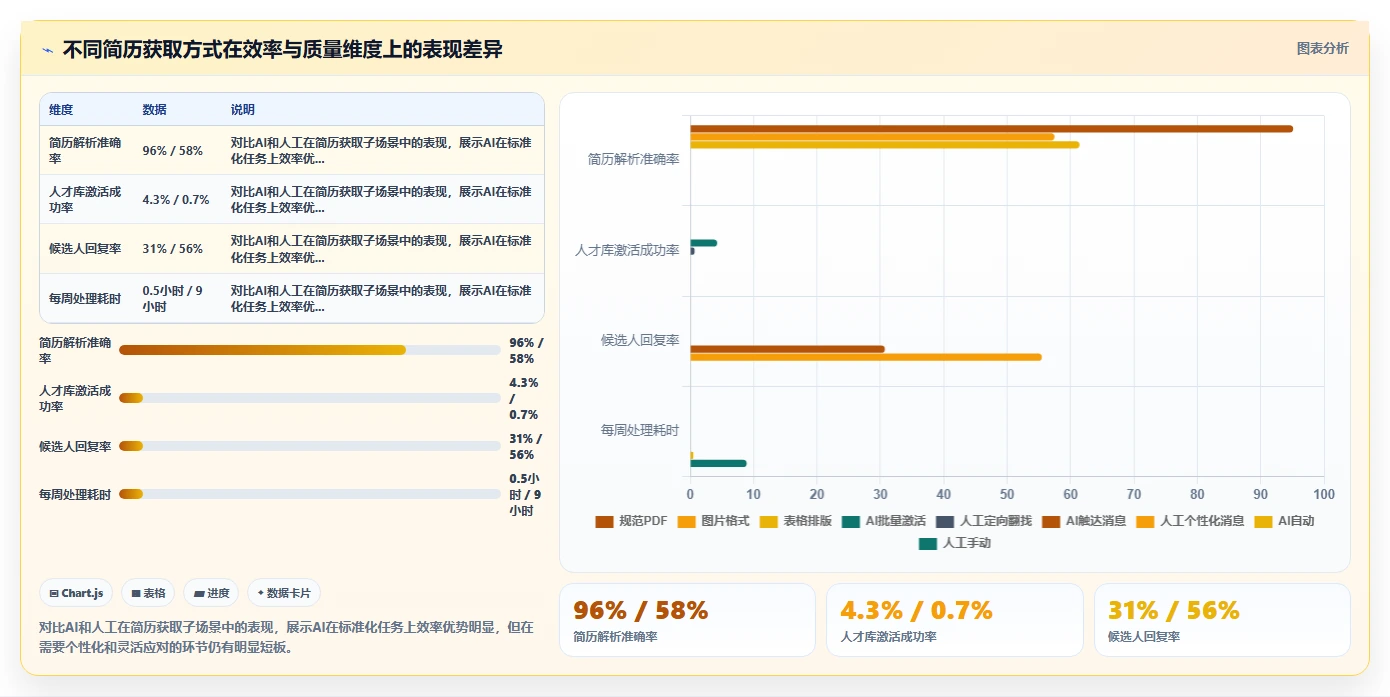Image resolution: width=1390 pixels, height=697 pixels.
Task: Click 人才库激活成功率 row label in table
Action: pos(85,200)
